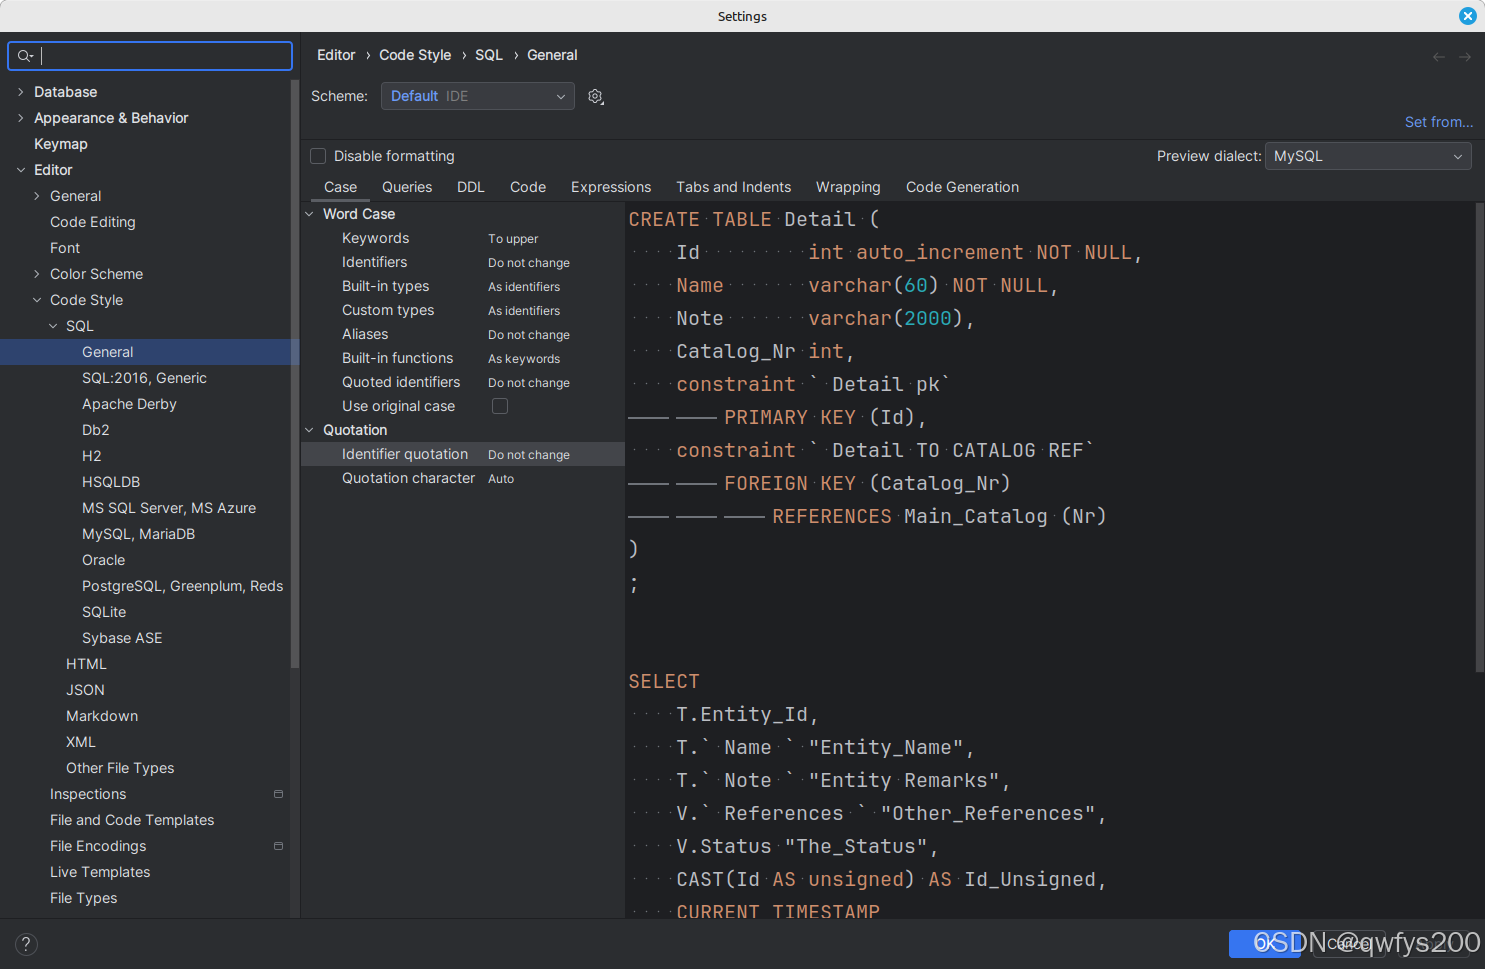This screenshot has width=1485, height=969.
Task: Change Aliases case value
Action: (x=529, y=335)
